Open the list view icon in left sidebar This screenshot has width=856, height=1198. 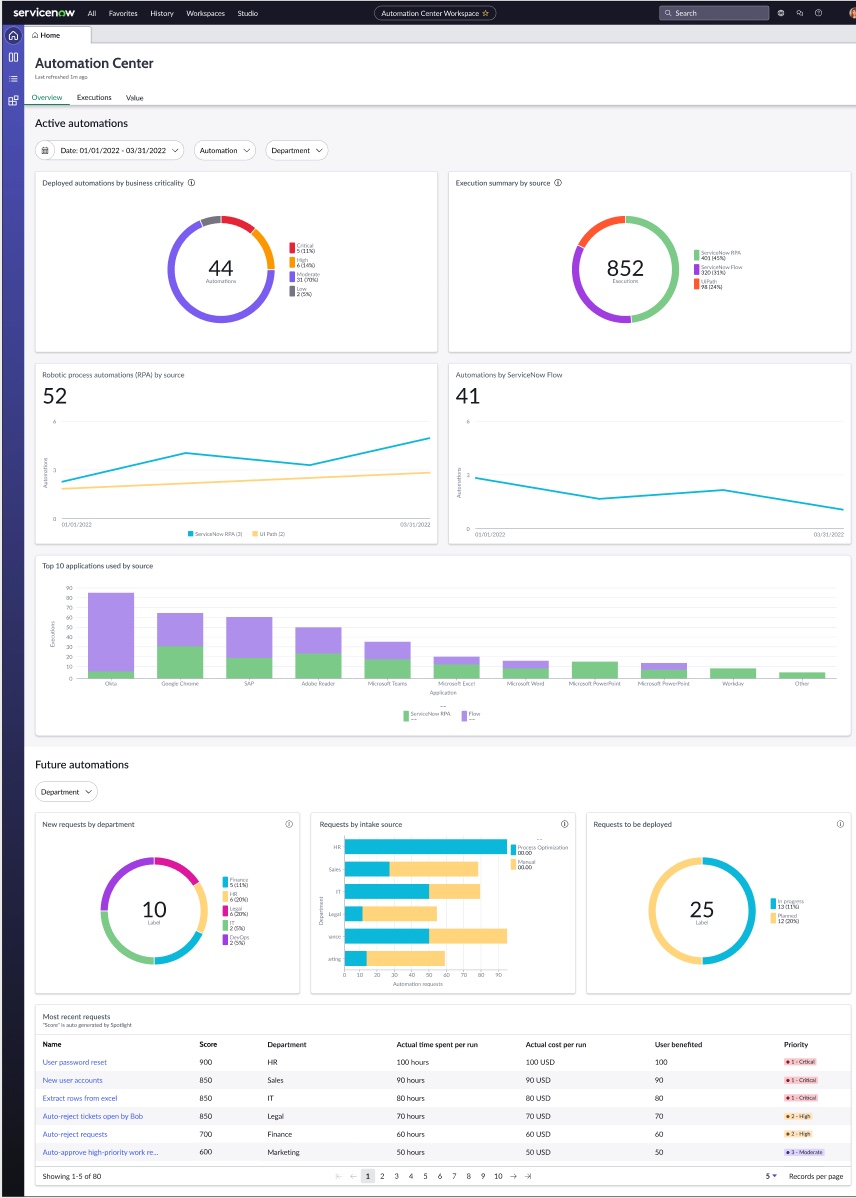[13, 79]
